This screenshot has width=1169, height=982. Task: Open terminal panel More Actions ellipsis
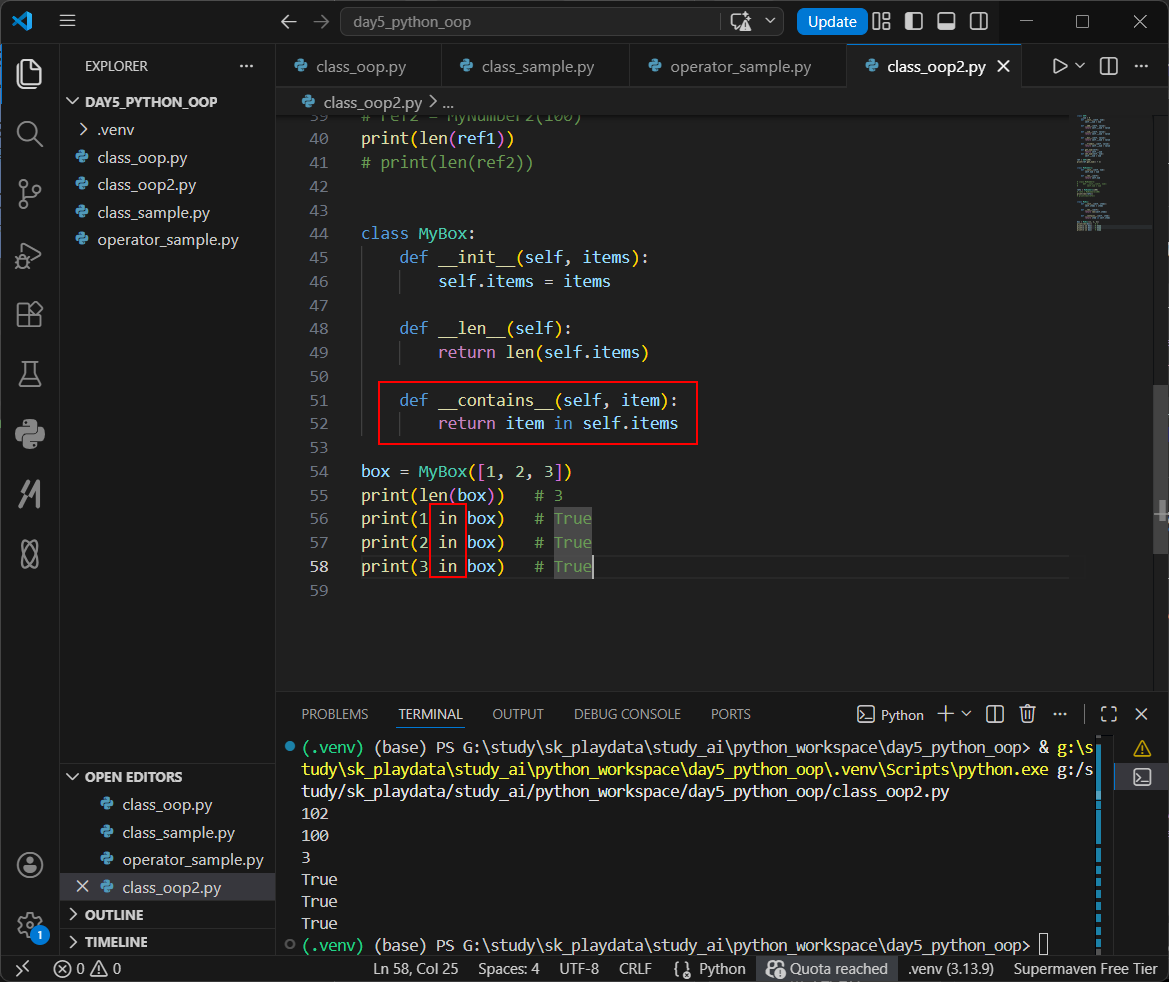pyautogui.click(x=1059, y=714)
